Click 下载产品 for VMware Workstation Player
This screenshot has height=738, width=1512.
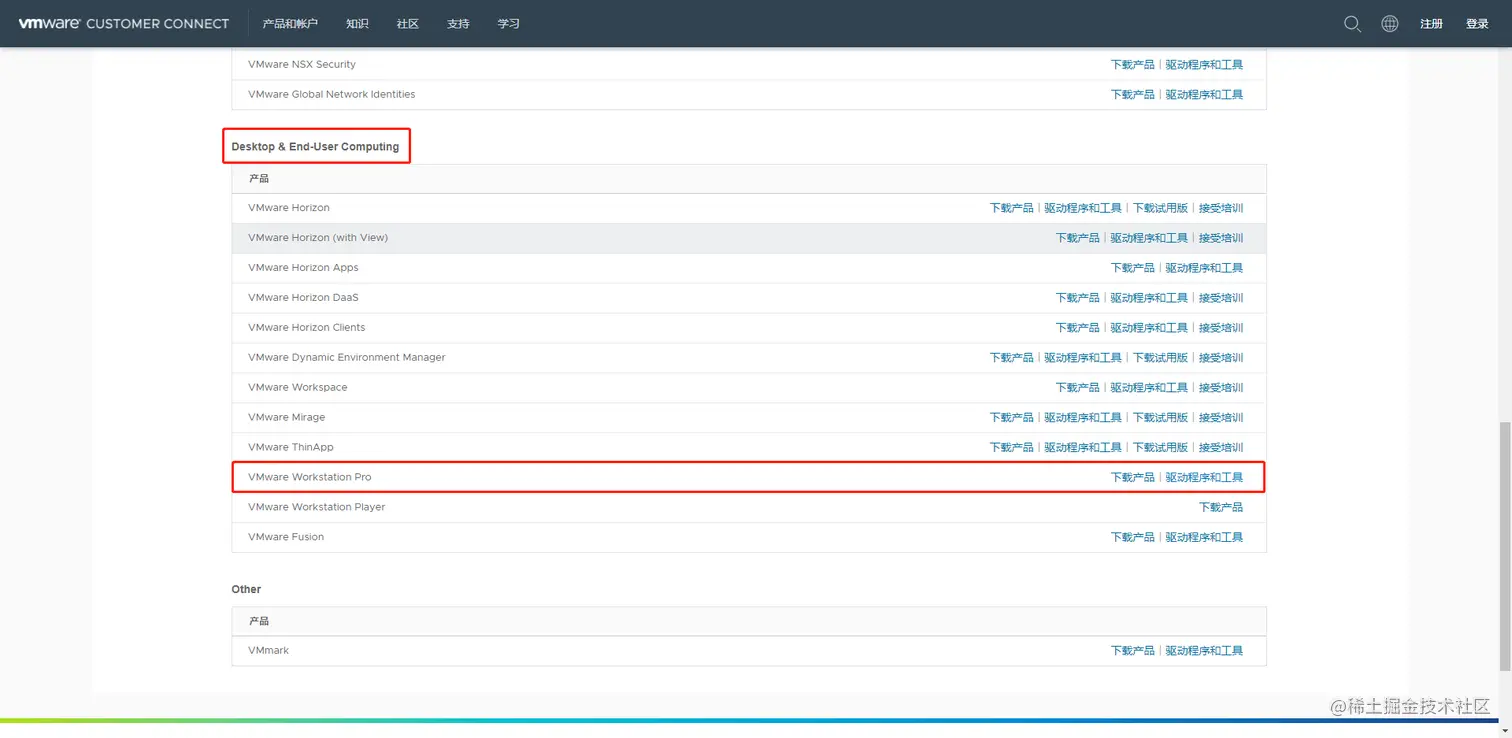pyautogui.click(x=1221, y=507)
